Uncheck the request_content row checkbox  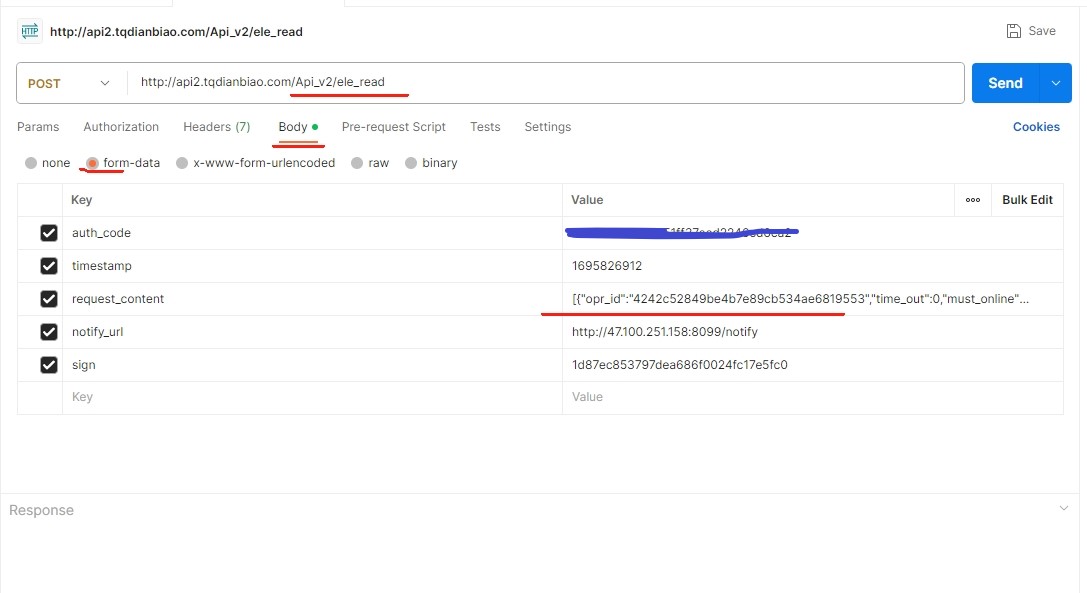(49, 299)
